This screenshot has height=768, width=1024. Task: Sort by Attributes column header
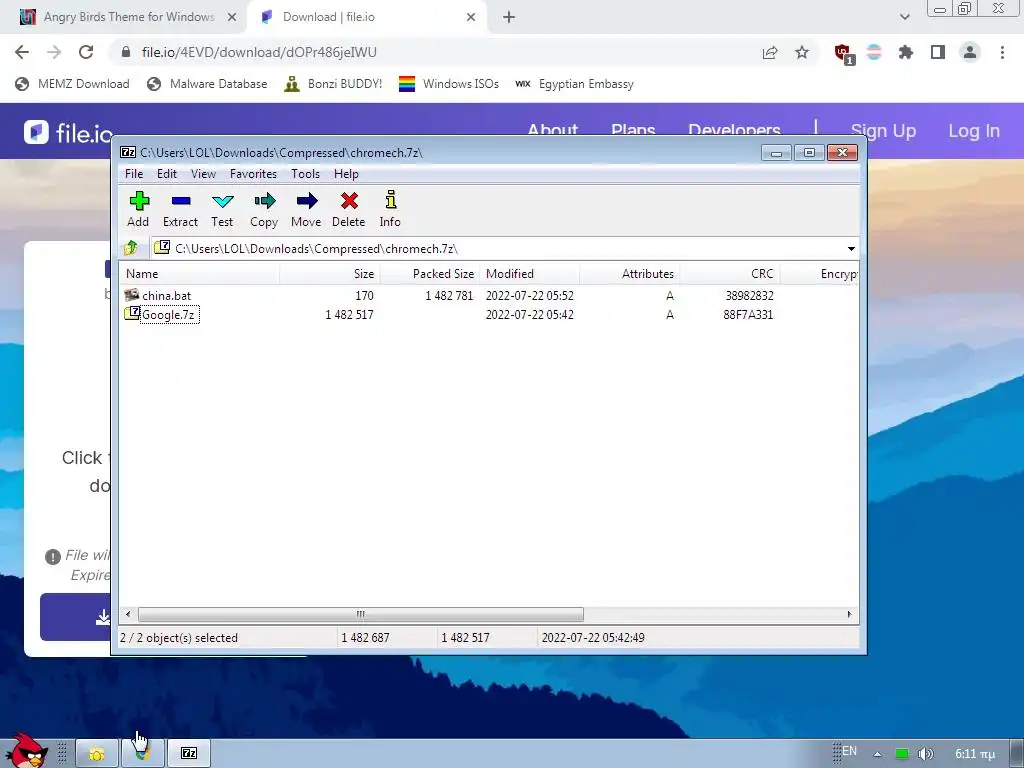(630, 274)
